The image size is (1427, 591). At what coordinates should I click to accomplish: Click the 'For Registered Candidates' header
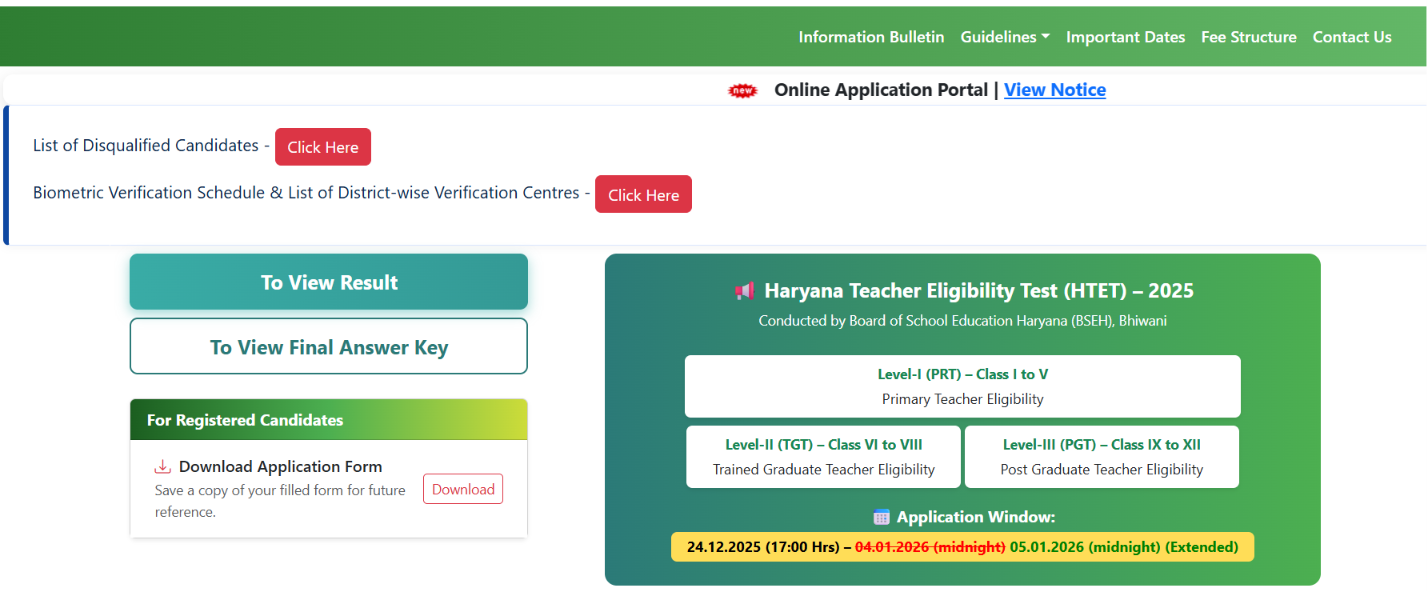coord(329,420)
